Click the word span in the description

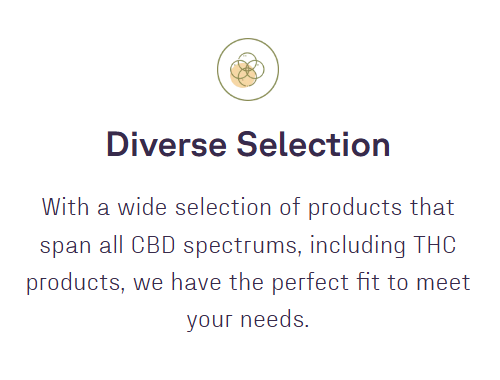pos(65,246)
